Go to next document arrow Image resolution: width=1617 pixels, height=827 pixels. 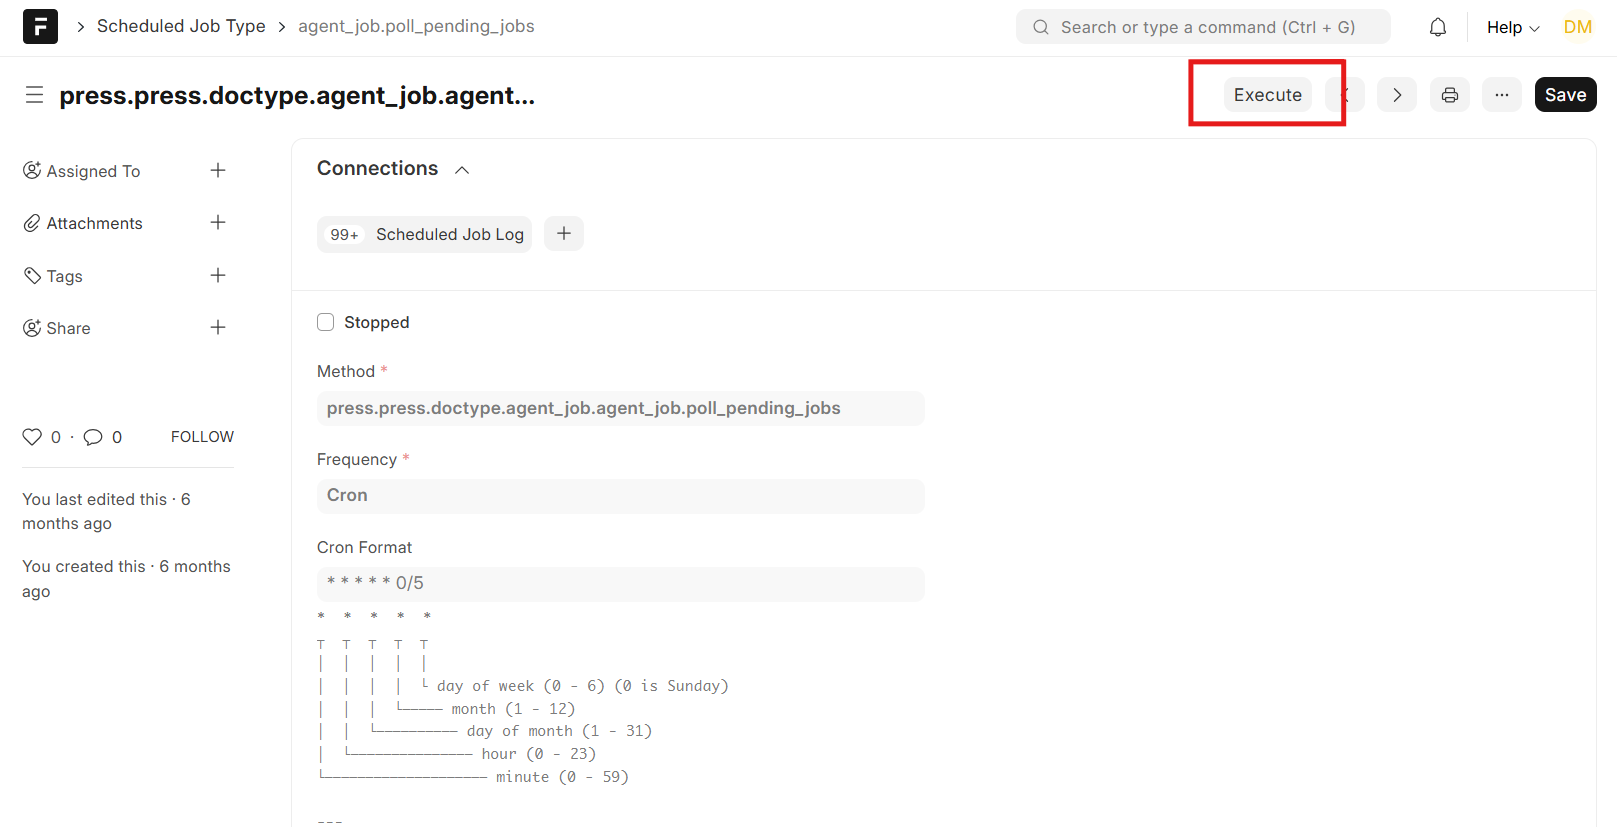coord(1397,95)
